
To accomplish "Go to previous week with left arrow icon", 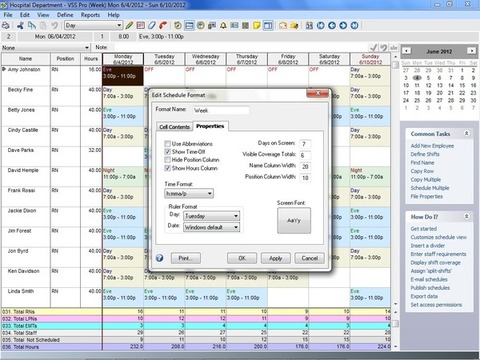I will (332, 25).
